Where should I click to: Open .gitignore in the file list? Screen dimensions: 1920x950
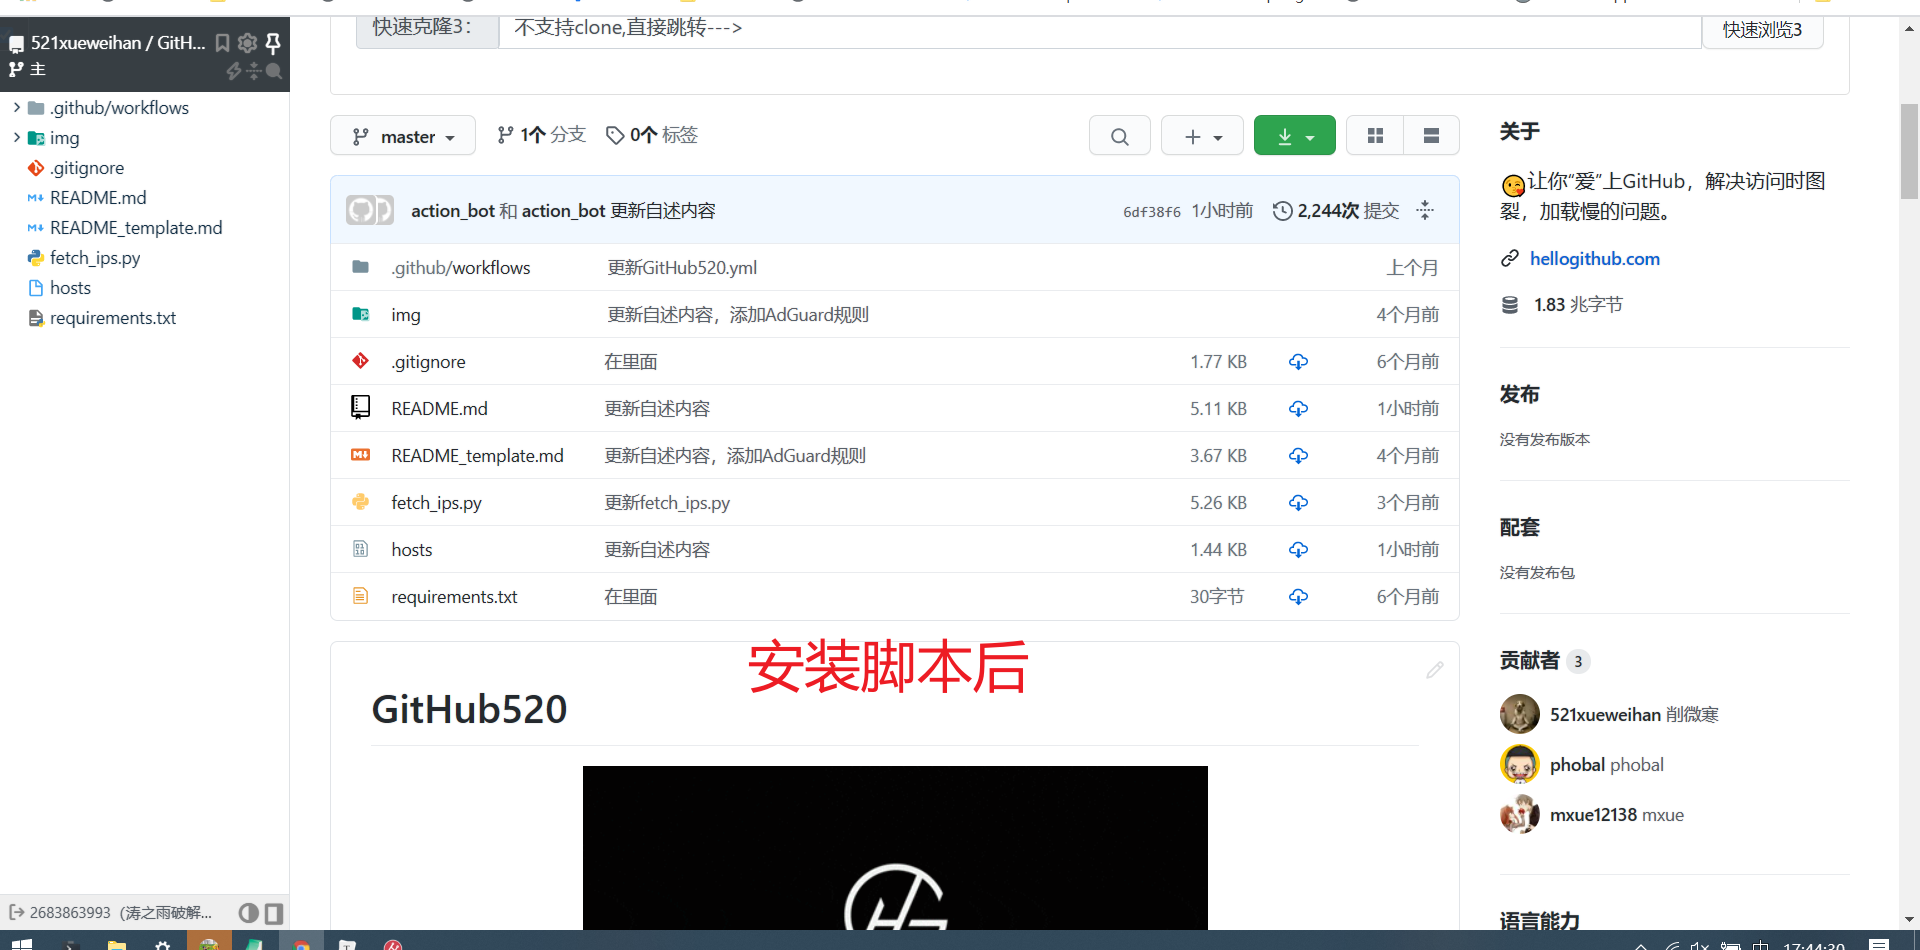click(428, 362)
